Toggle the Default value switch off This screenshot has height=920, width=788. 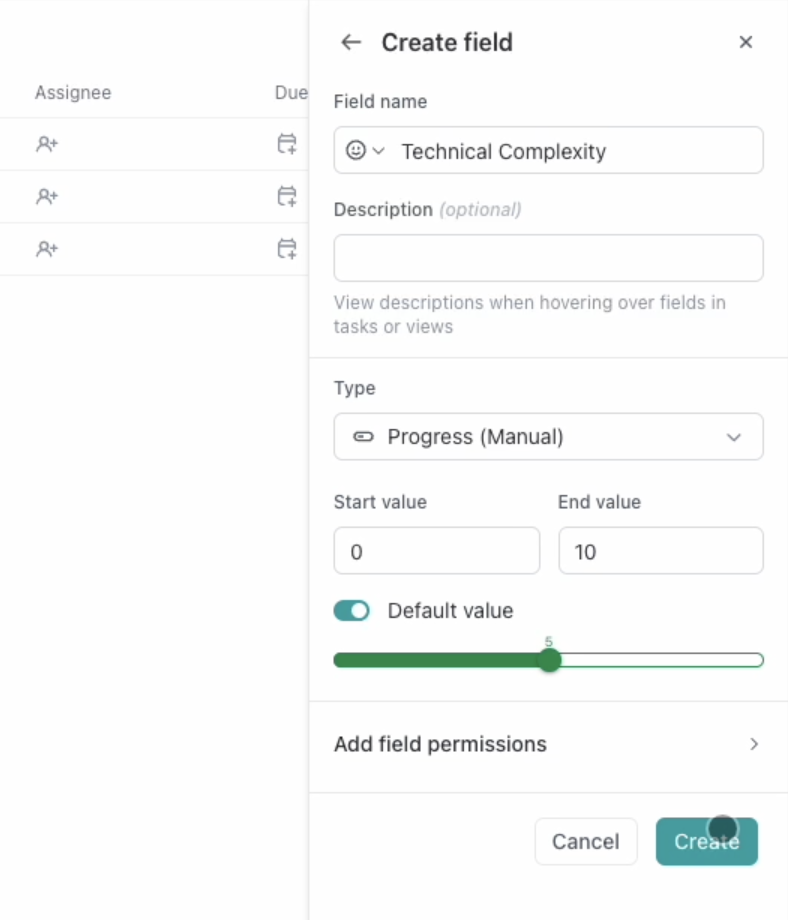pyautogui.click(x=351, y=611)
